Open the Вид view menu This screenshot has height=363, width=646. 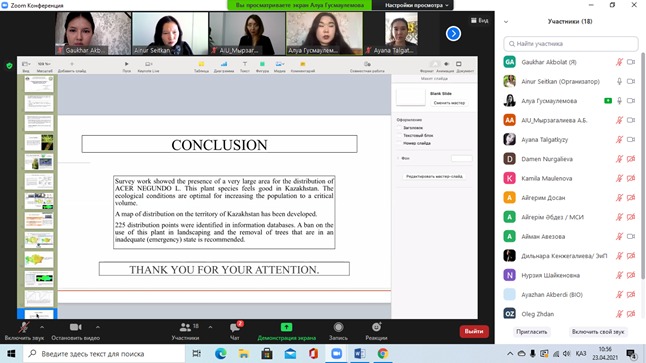tap(480, 20)
